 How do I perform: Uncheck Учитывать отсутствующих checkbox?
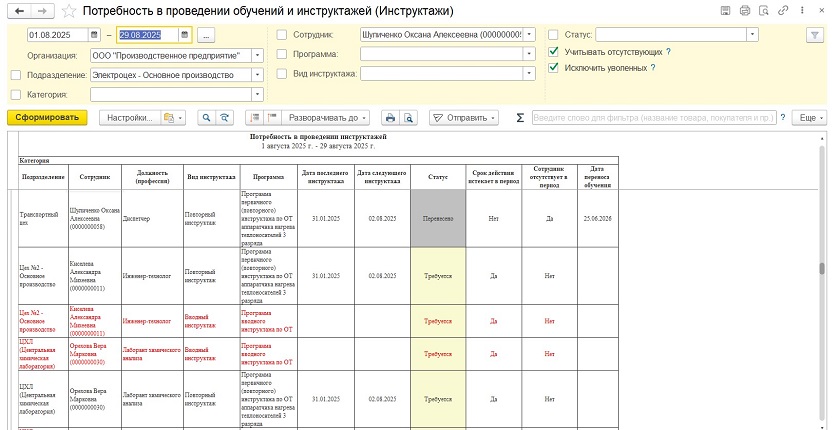pyautogui.click(x=553, y=52)
